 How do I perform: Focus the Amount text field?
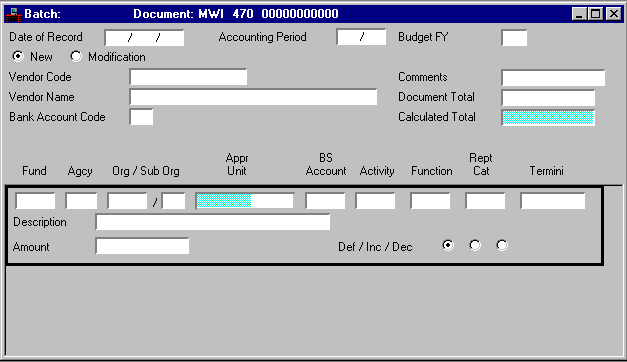tap(142, 246)
